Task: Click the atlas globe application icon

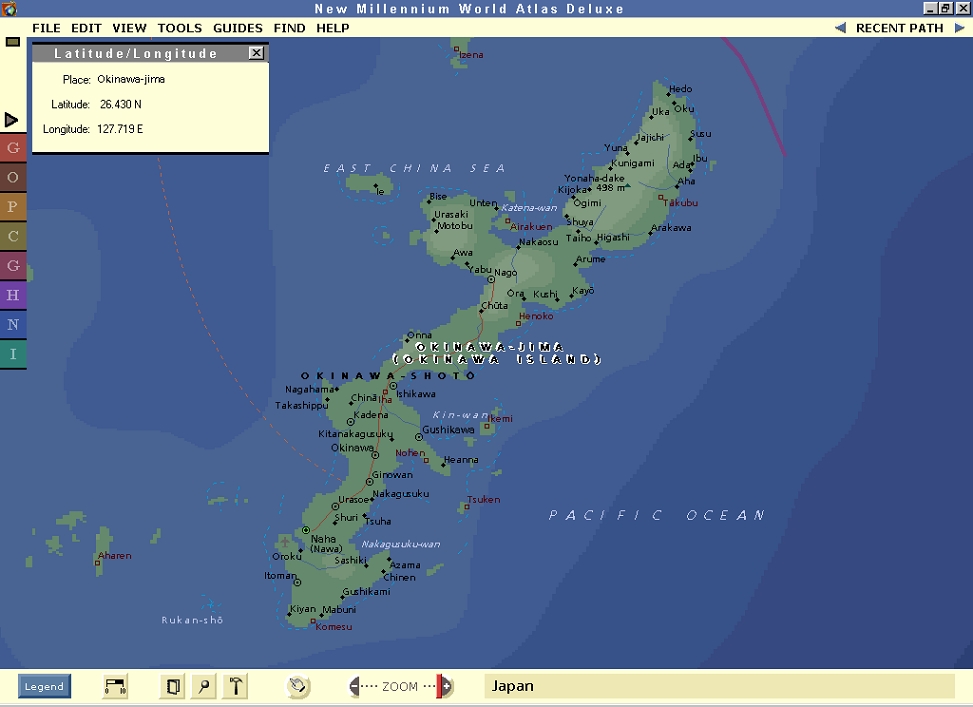Action: click(x=9, y=9)
